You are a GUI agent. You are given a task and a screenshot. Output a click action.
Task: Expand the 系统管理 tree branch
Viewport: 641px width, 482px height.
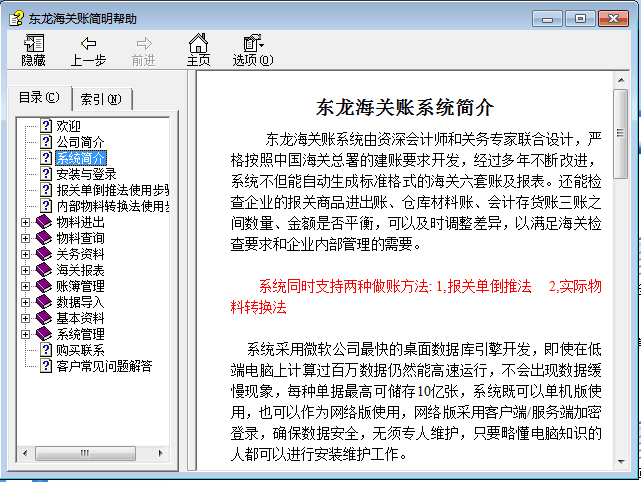[26, 334]
